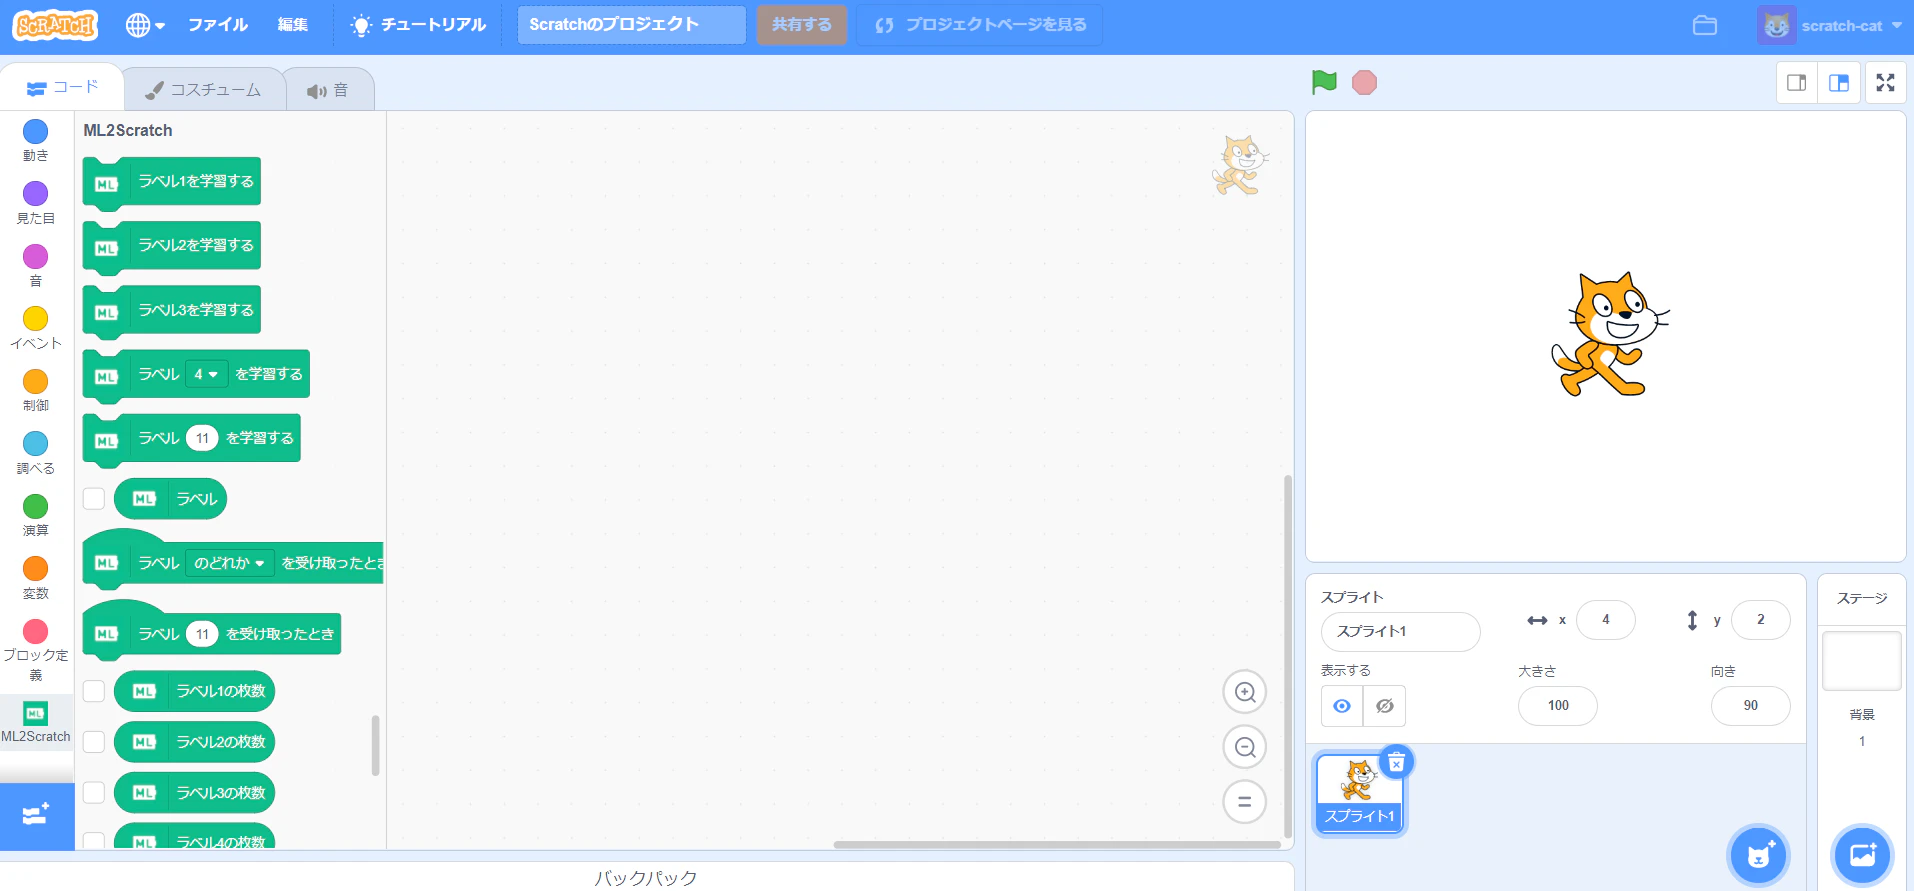1914x891 pixels.
Task: Click the workspace vertical scrollbar
Action: coord(1288,656)
